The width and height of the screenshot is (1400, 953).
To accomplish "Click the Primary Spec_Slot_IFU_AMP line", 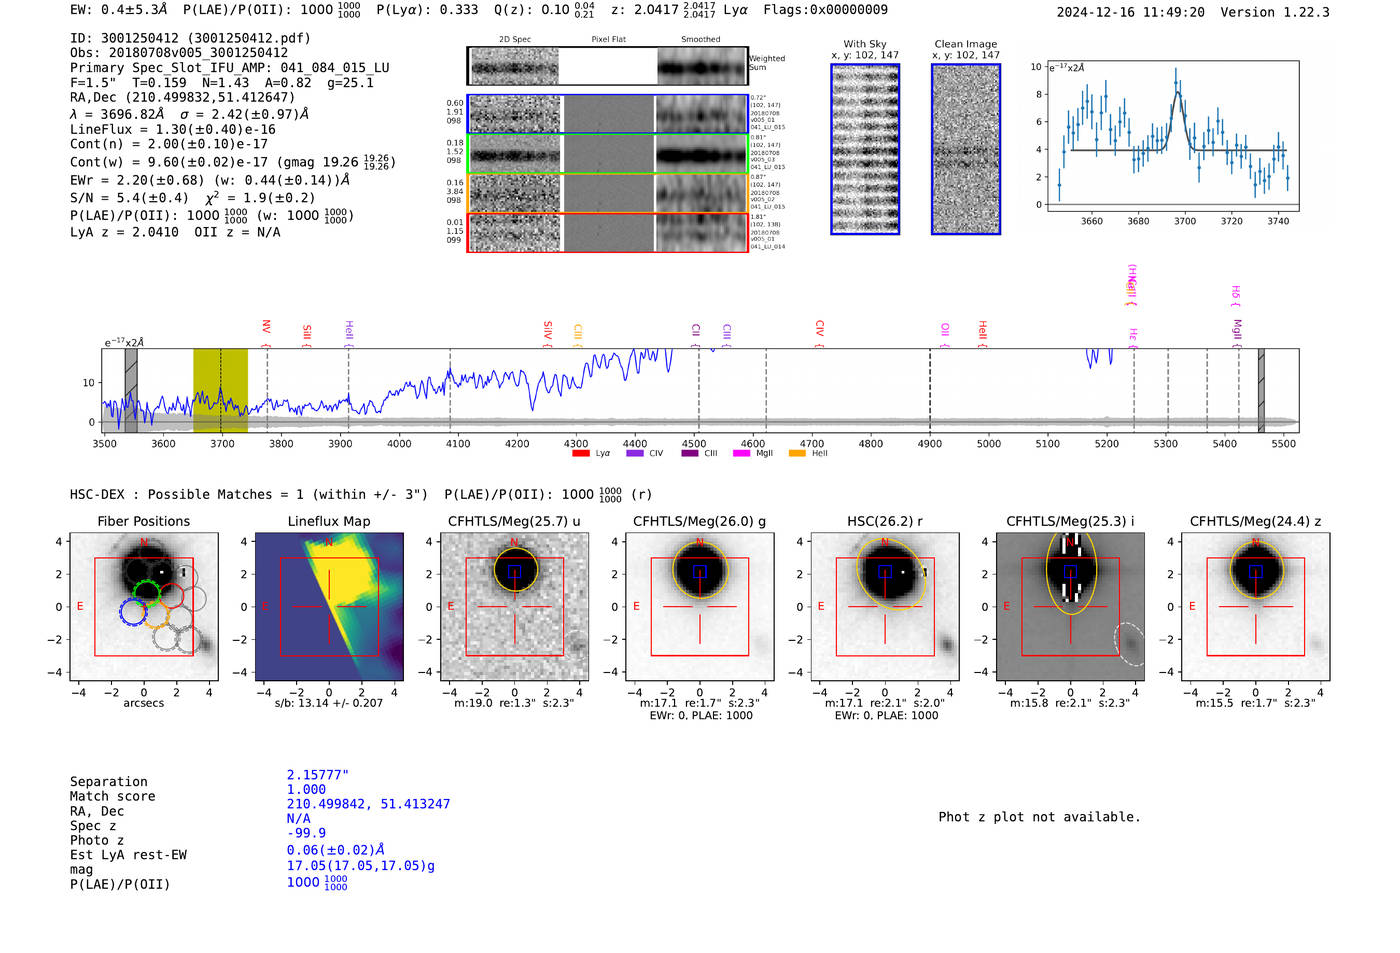I will [230, 68].
